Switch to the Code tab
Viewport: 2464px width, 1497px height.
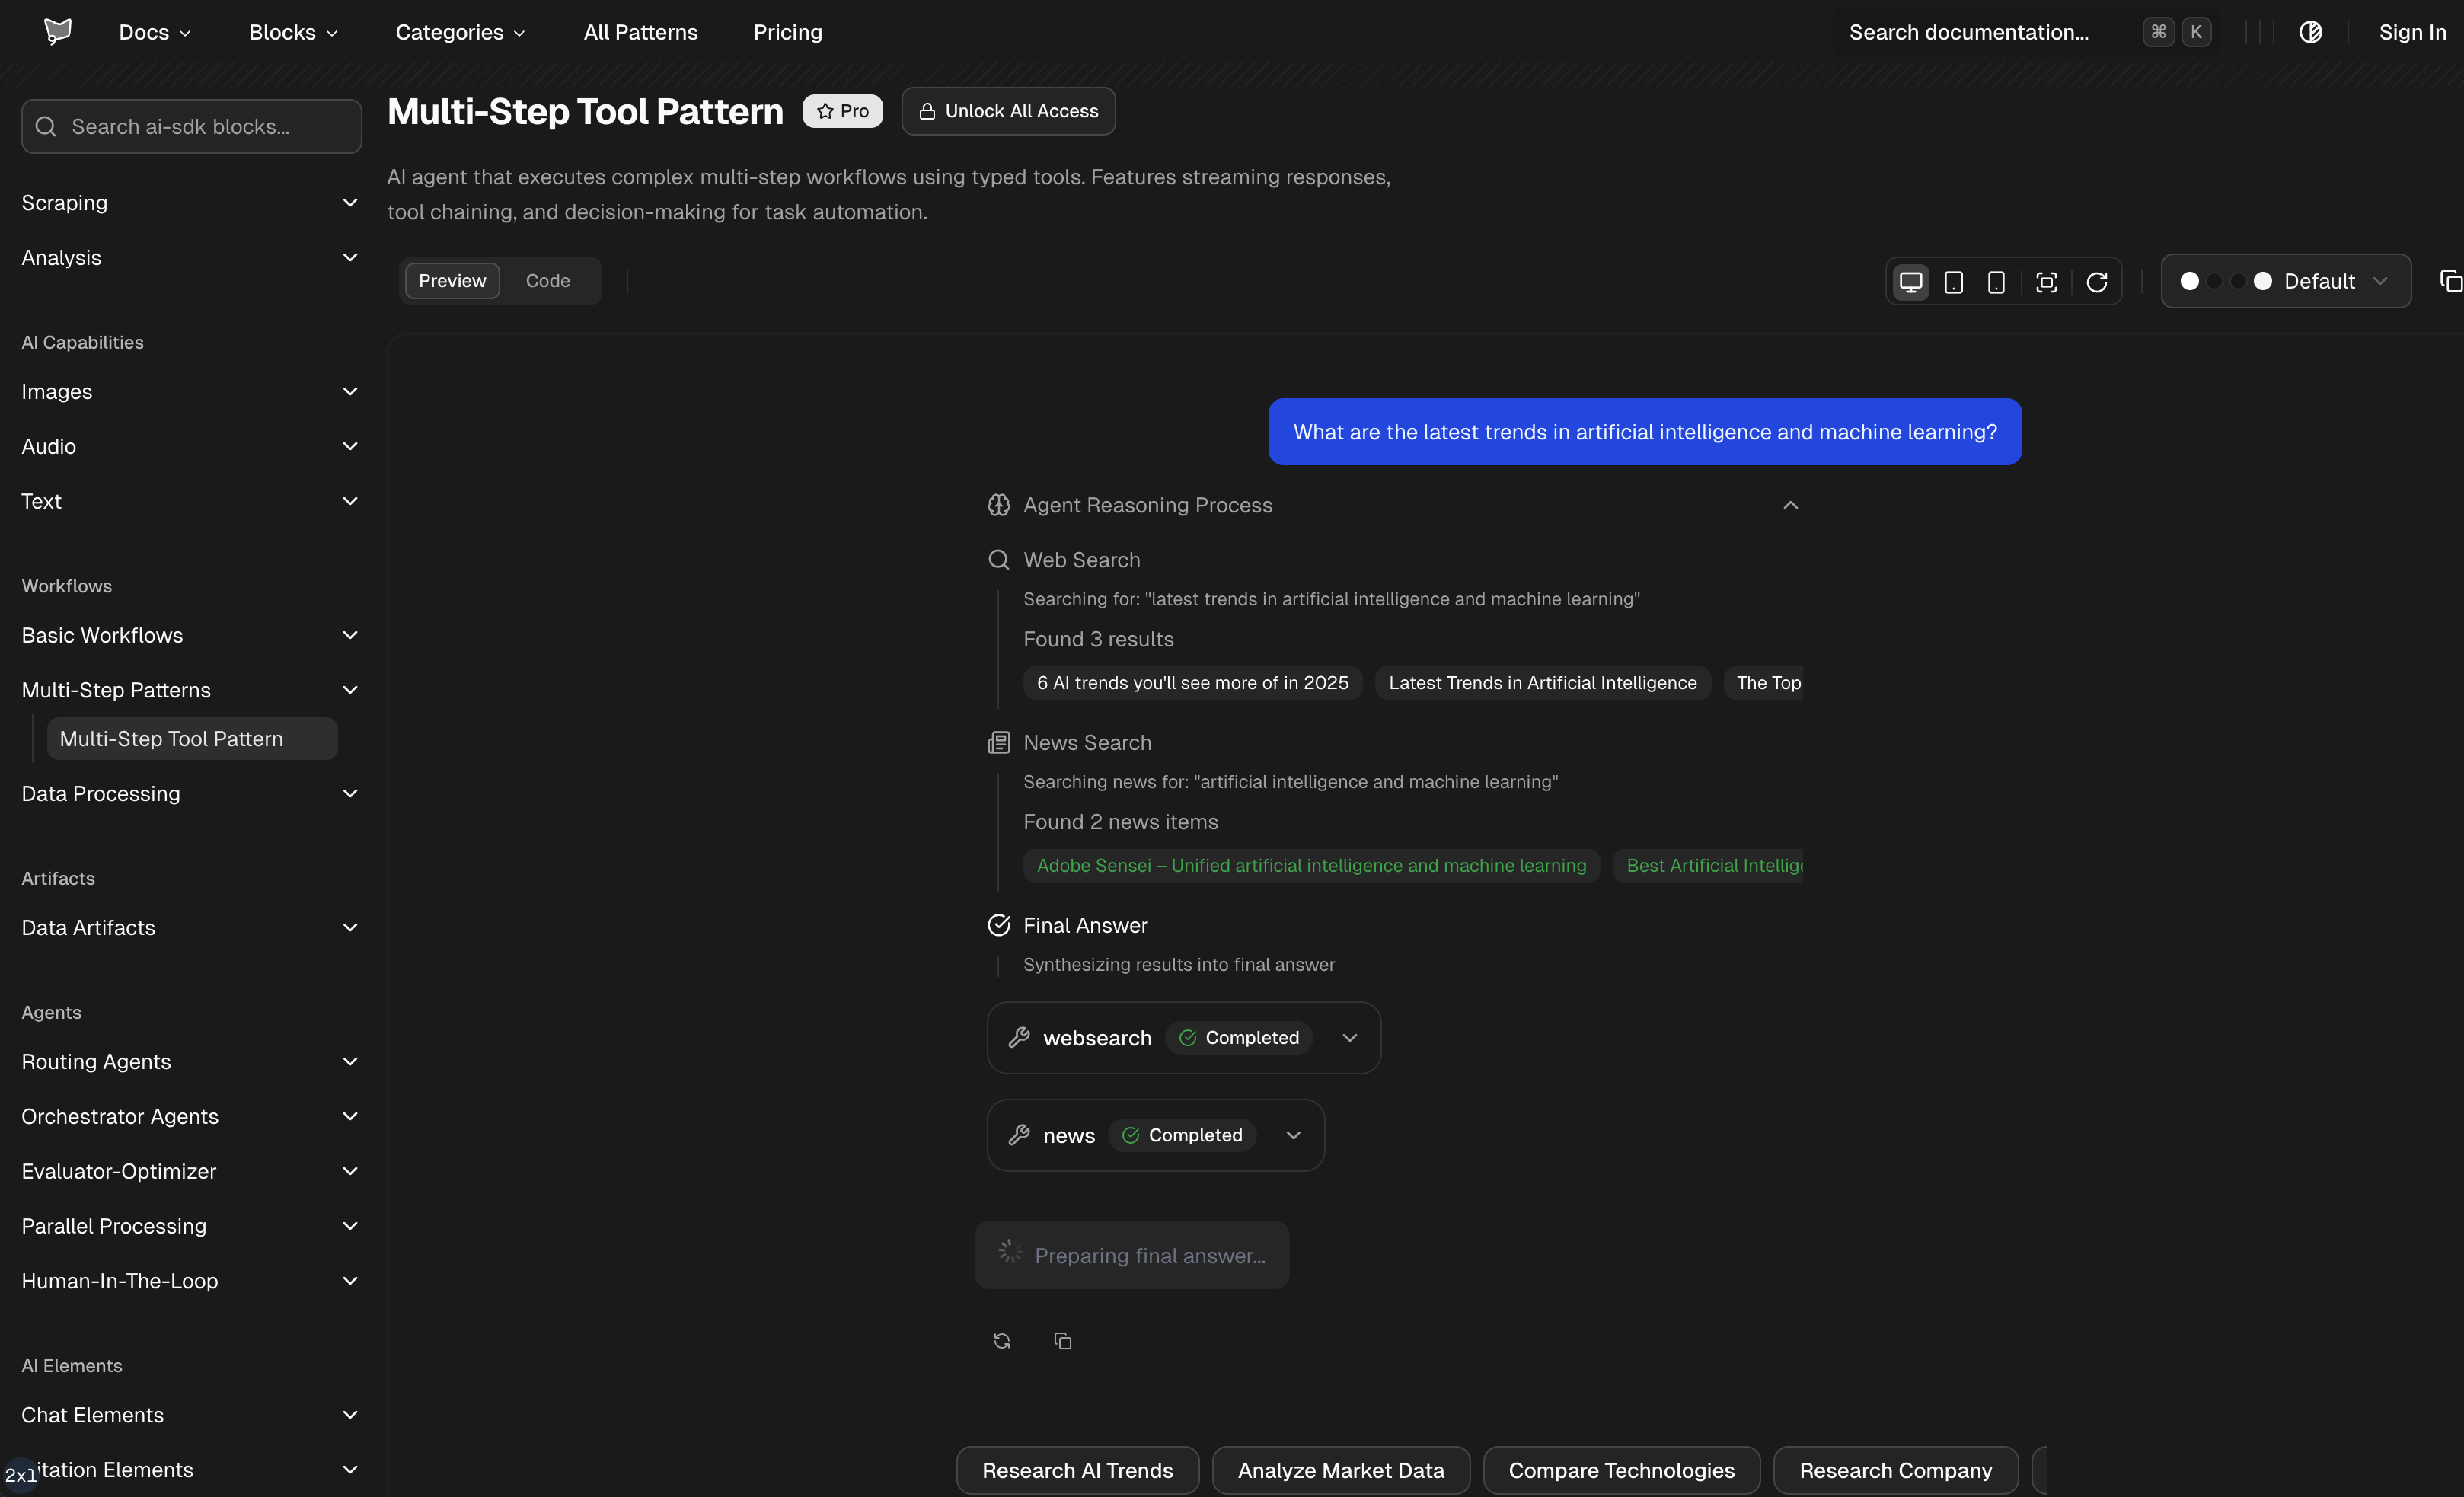click(x=547, y=281)
